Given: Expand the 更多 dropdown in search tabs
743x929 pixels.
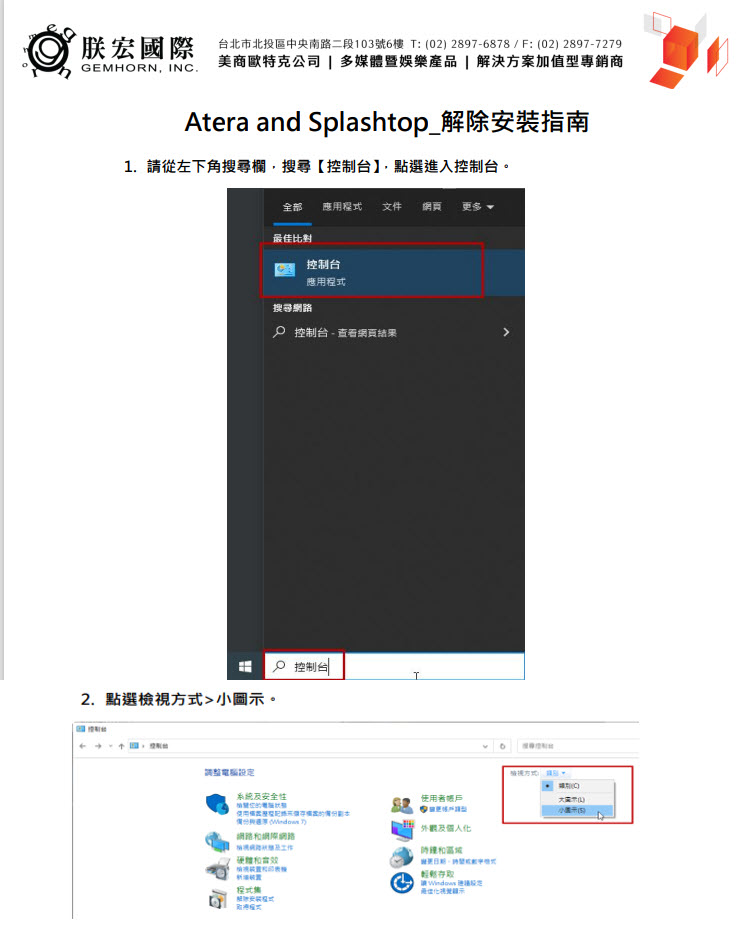Looking at the screenshot, I should point(477,207).
